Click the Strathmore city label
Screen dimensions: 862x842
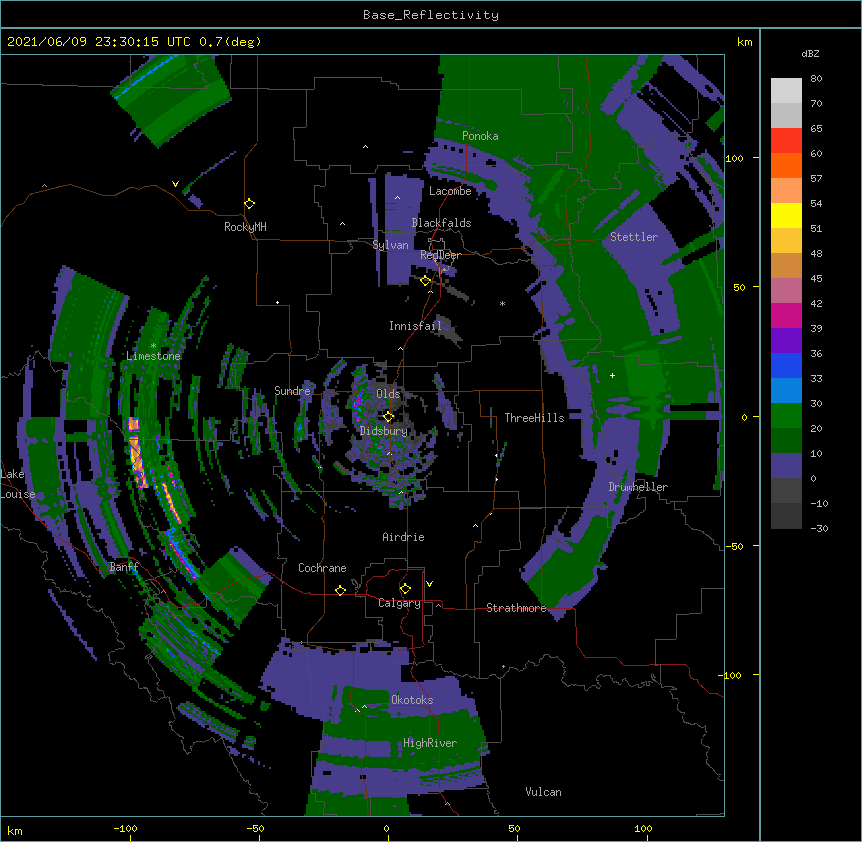[516, 608]
